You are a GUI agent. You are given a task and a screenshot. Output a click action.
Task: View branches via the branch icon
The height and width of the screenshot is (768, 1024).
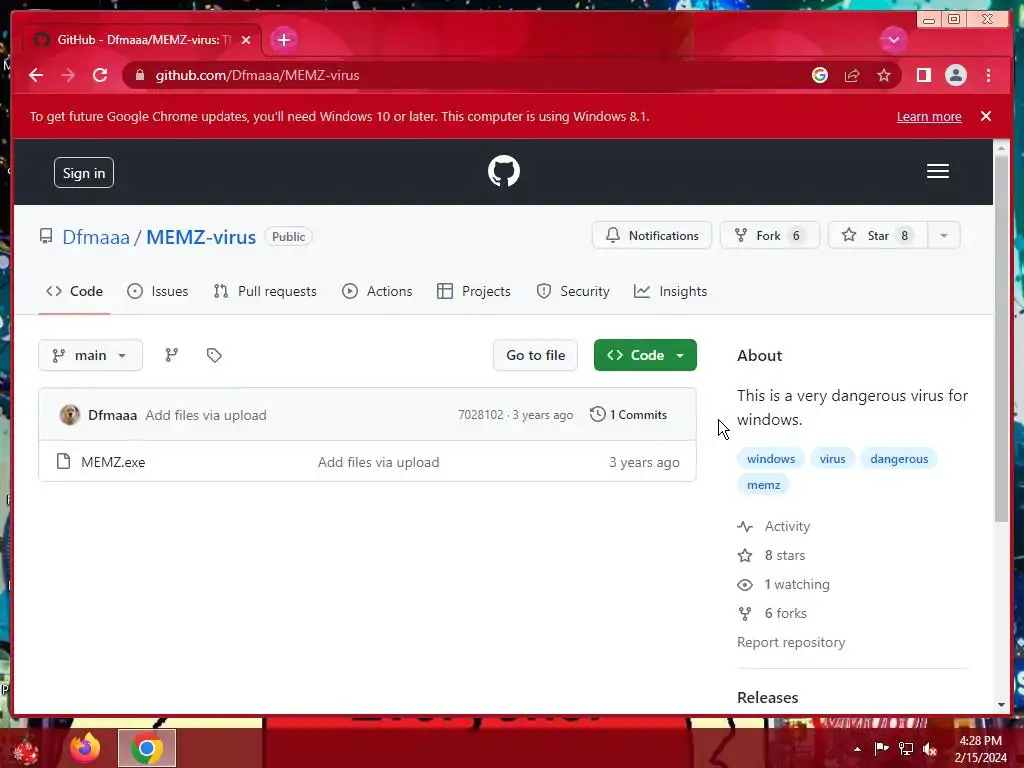[x=172, y=355]
